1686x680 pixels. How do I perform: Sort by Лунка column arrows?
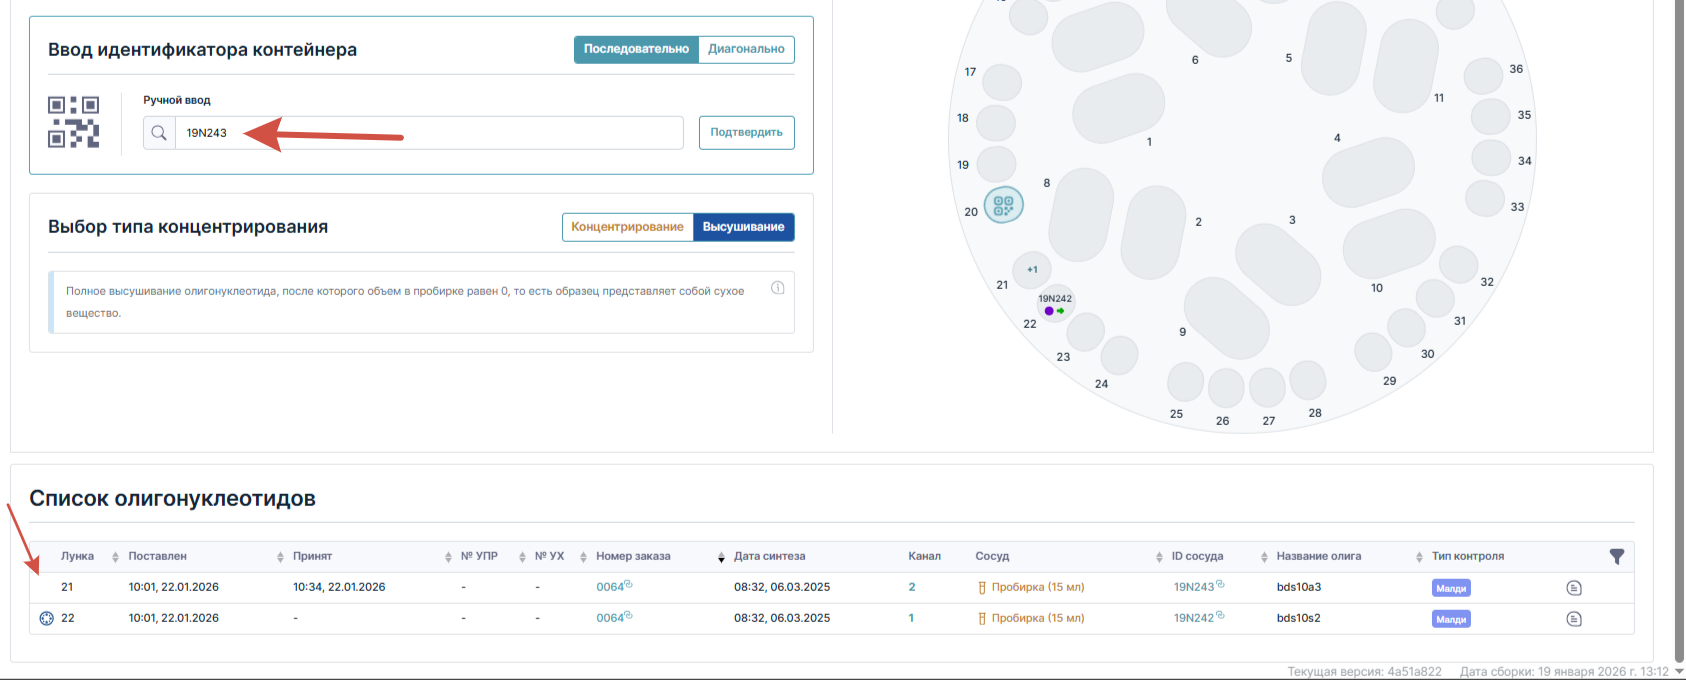tap(115, 557)
